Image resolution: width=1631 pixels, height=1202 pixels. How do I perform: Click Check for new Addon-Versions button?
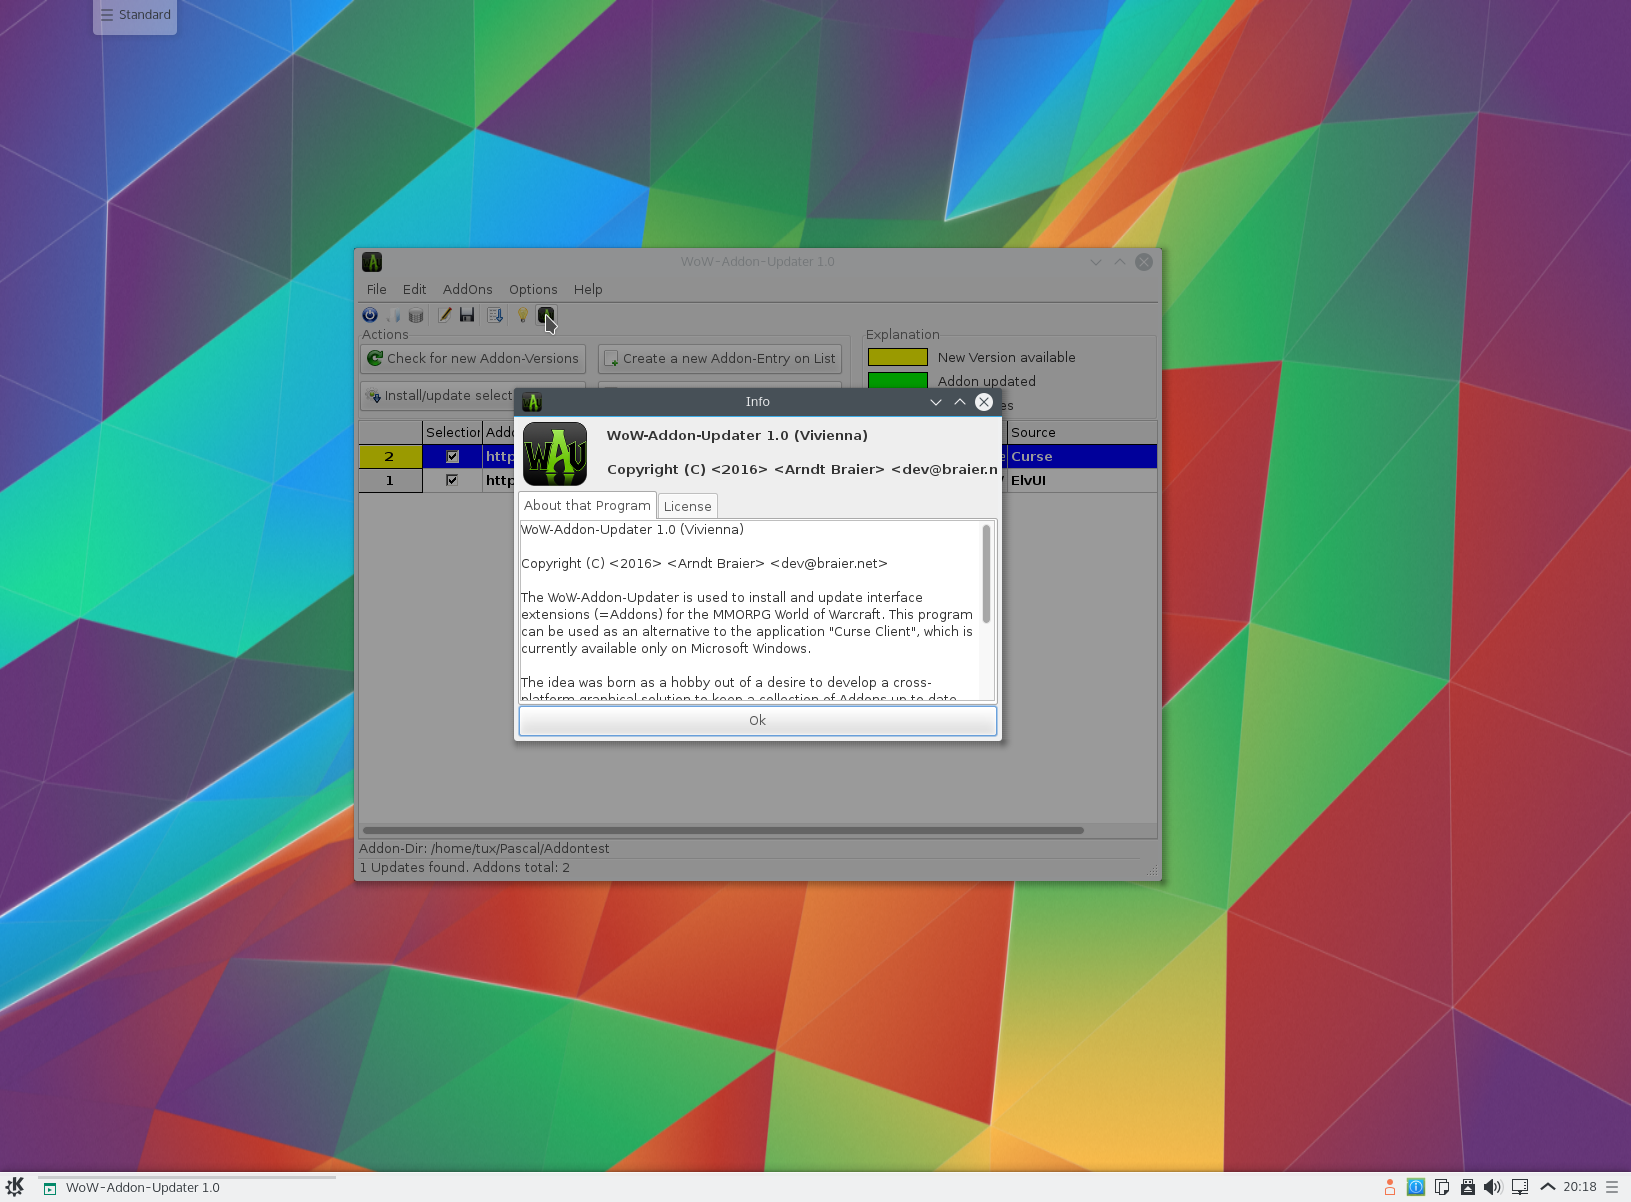(x=473, y=358)
